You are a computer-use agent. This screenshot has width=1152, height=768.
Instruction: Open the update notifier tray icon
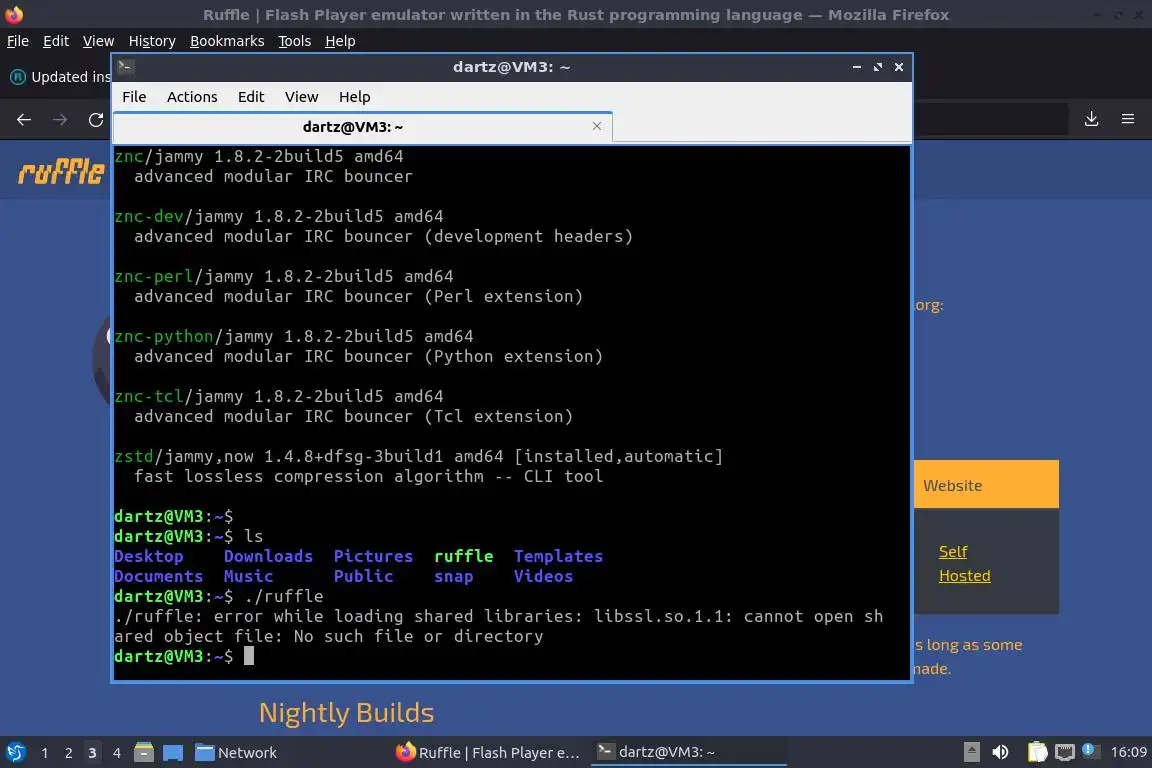(x=1090, y=751)
